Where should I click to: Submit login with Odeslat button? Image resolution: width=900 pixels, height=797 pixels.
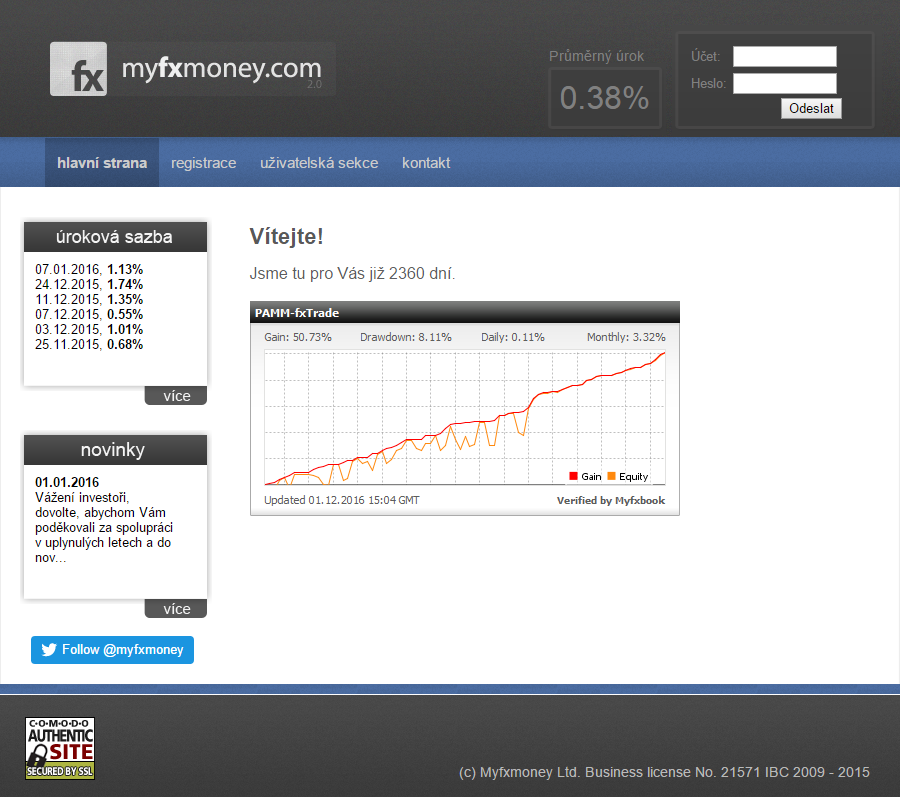click(x=811, y=108)
